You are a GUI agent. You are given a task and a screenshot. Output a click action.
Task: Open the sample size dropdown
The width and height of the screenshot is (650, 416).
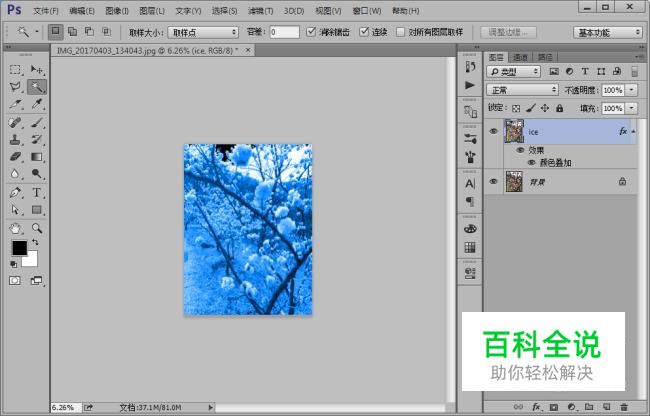pyautogui.click(x=203, y=32)
